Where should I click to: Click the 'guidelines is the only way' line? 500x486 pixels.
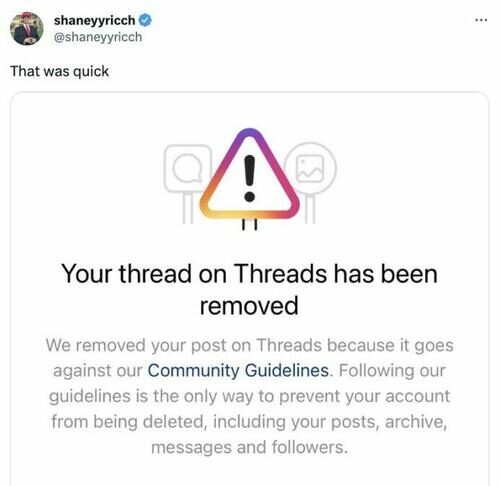[x=250, y=396]
